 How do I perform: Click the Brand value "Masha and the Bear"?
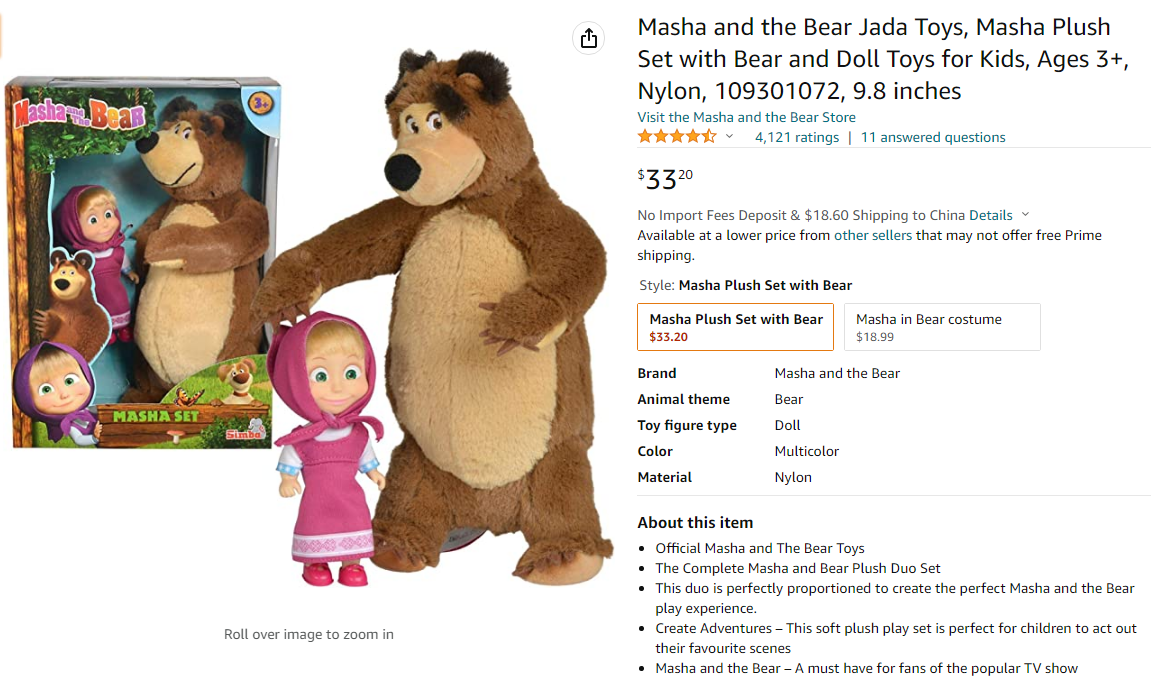pos(837,373)
